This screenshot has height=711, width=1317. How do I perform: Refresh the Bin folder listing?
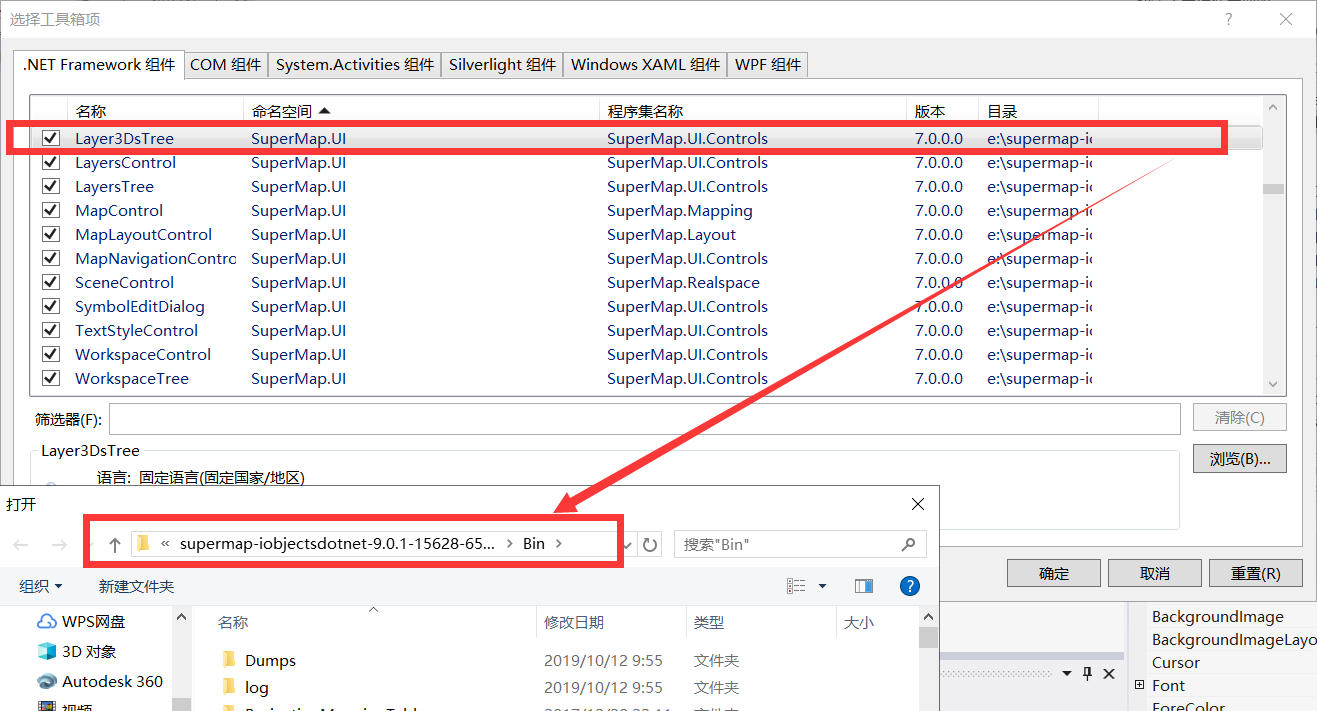point(650,544)
